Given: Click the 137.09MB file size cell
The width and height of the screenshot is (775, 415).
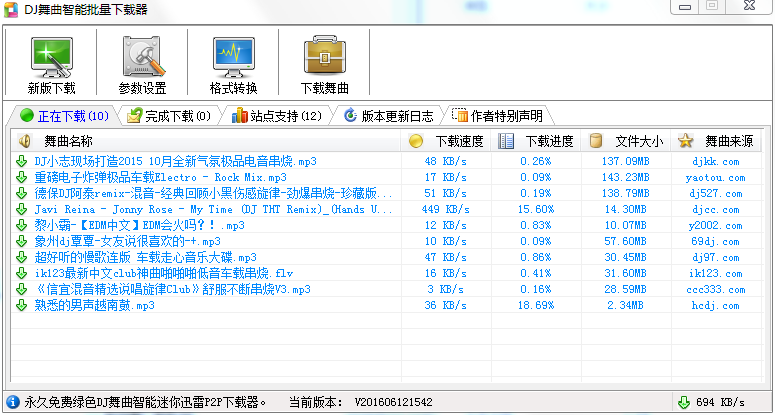Looking at the screenshot, I should [626, 161].
